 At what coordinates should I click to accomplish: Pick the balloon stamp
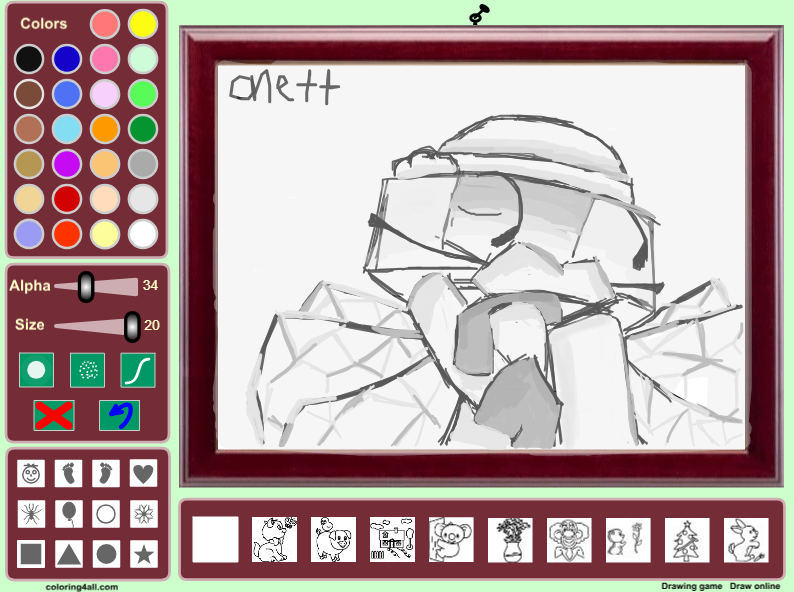click(x=68, y=514)
